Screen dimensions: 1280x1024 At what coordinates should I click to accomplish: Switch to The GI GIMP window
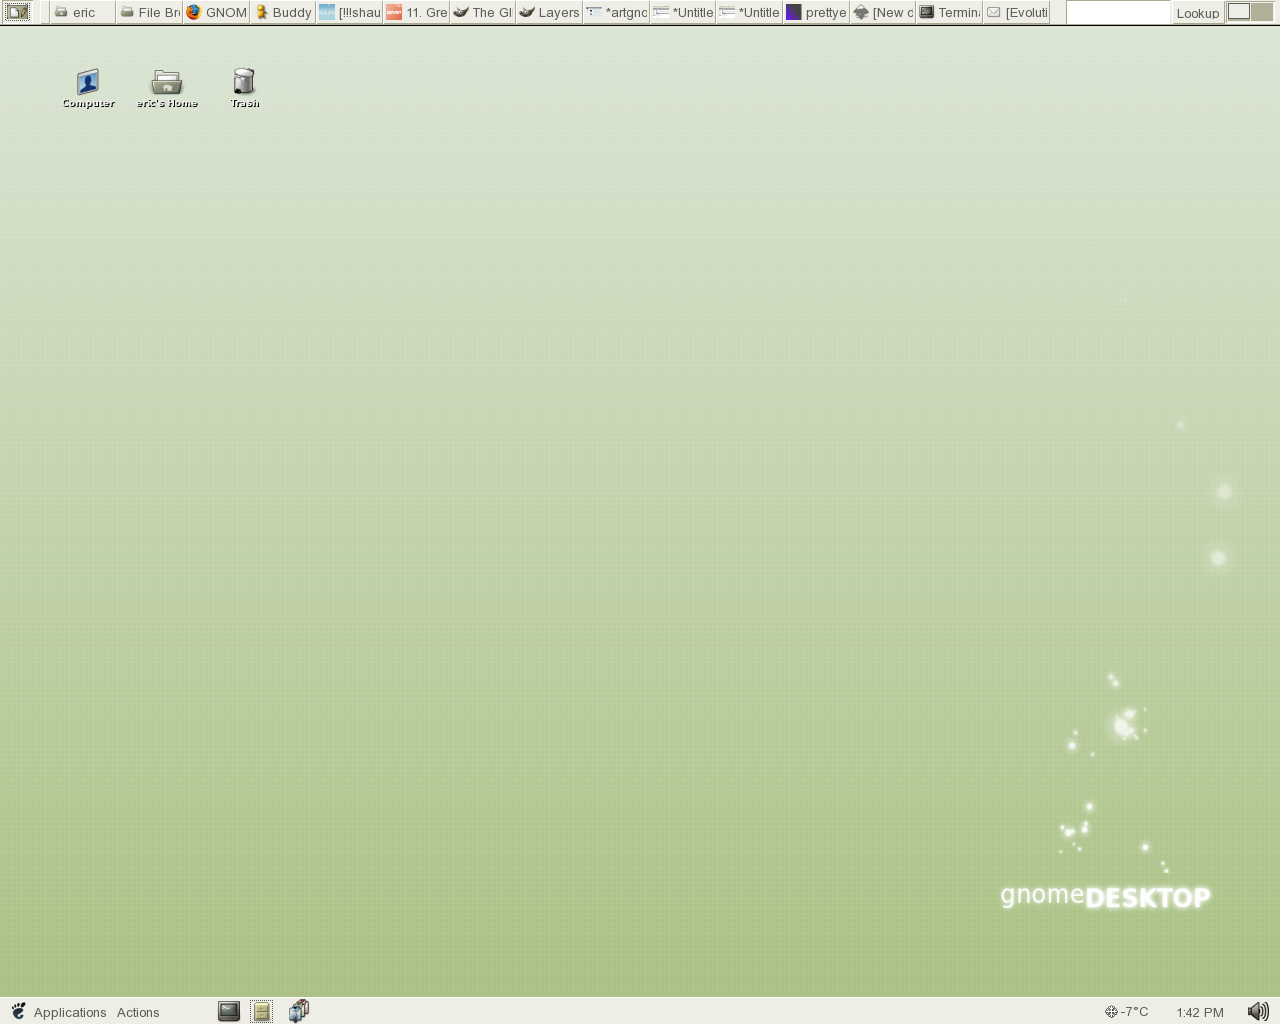pyautogui.click(x=483, y=12)
